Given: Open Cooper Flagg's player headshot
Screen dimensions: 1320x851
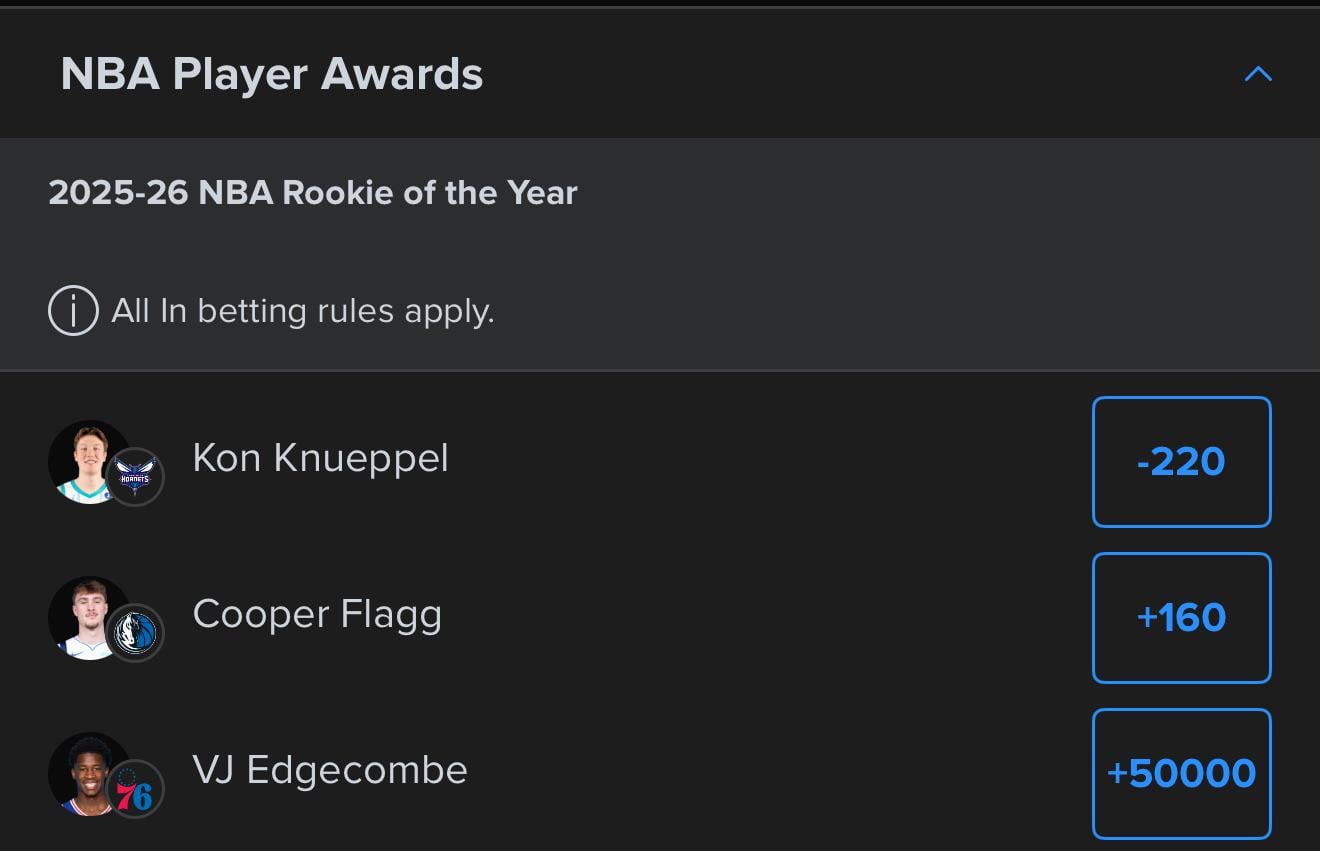Looking at the screenshot, I should [90, 618].
